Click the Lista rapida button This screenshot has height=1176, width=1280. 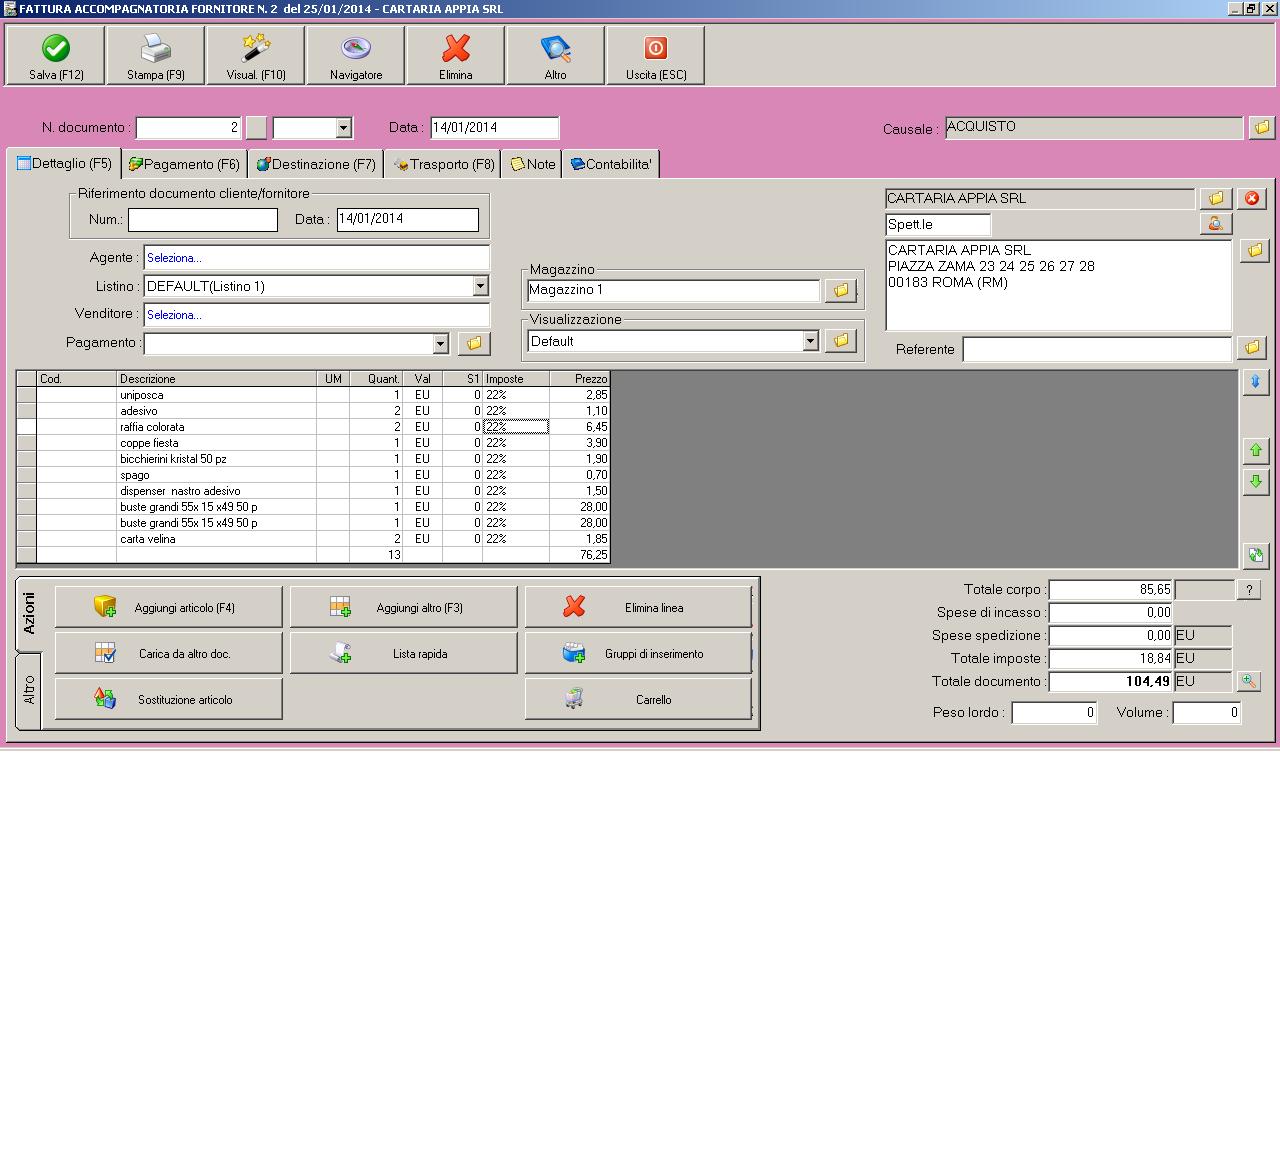click(x=404, y=653)
